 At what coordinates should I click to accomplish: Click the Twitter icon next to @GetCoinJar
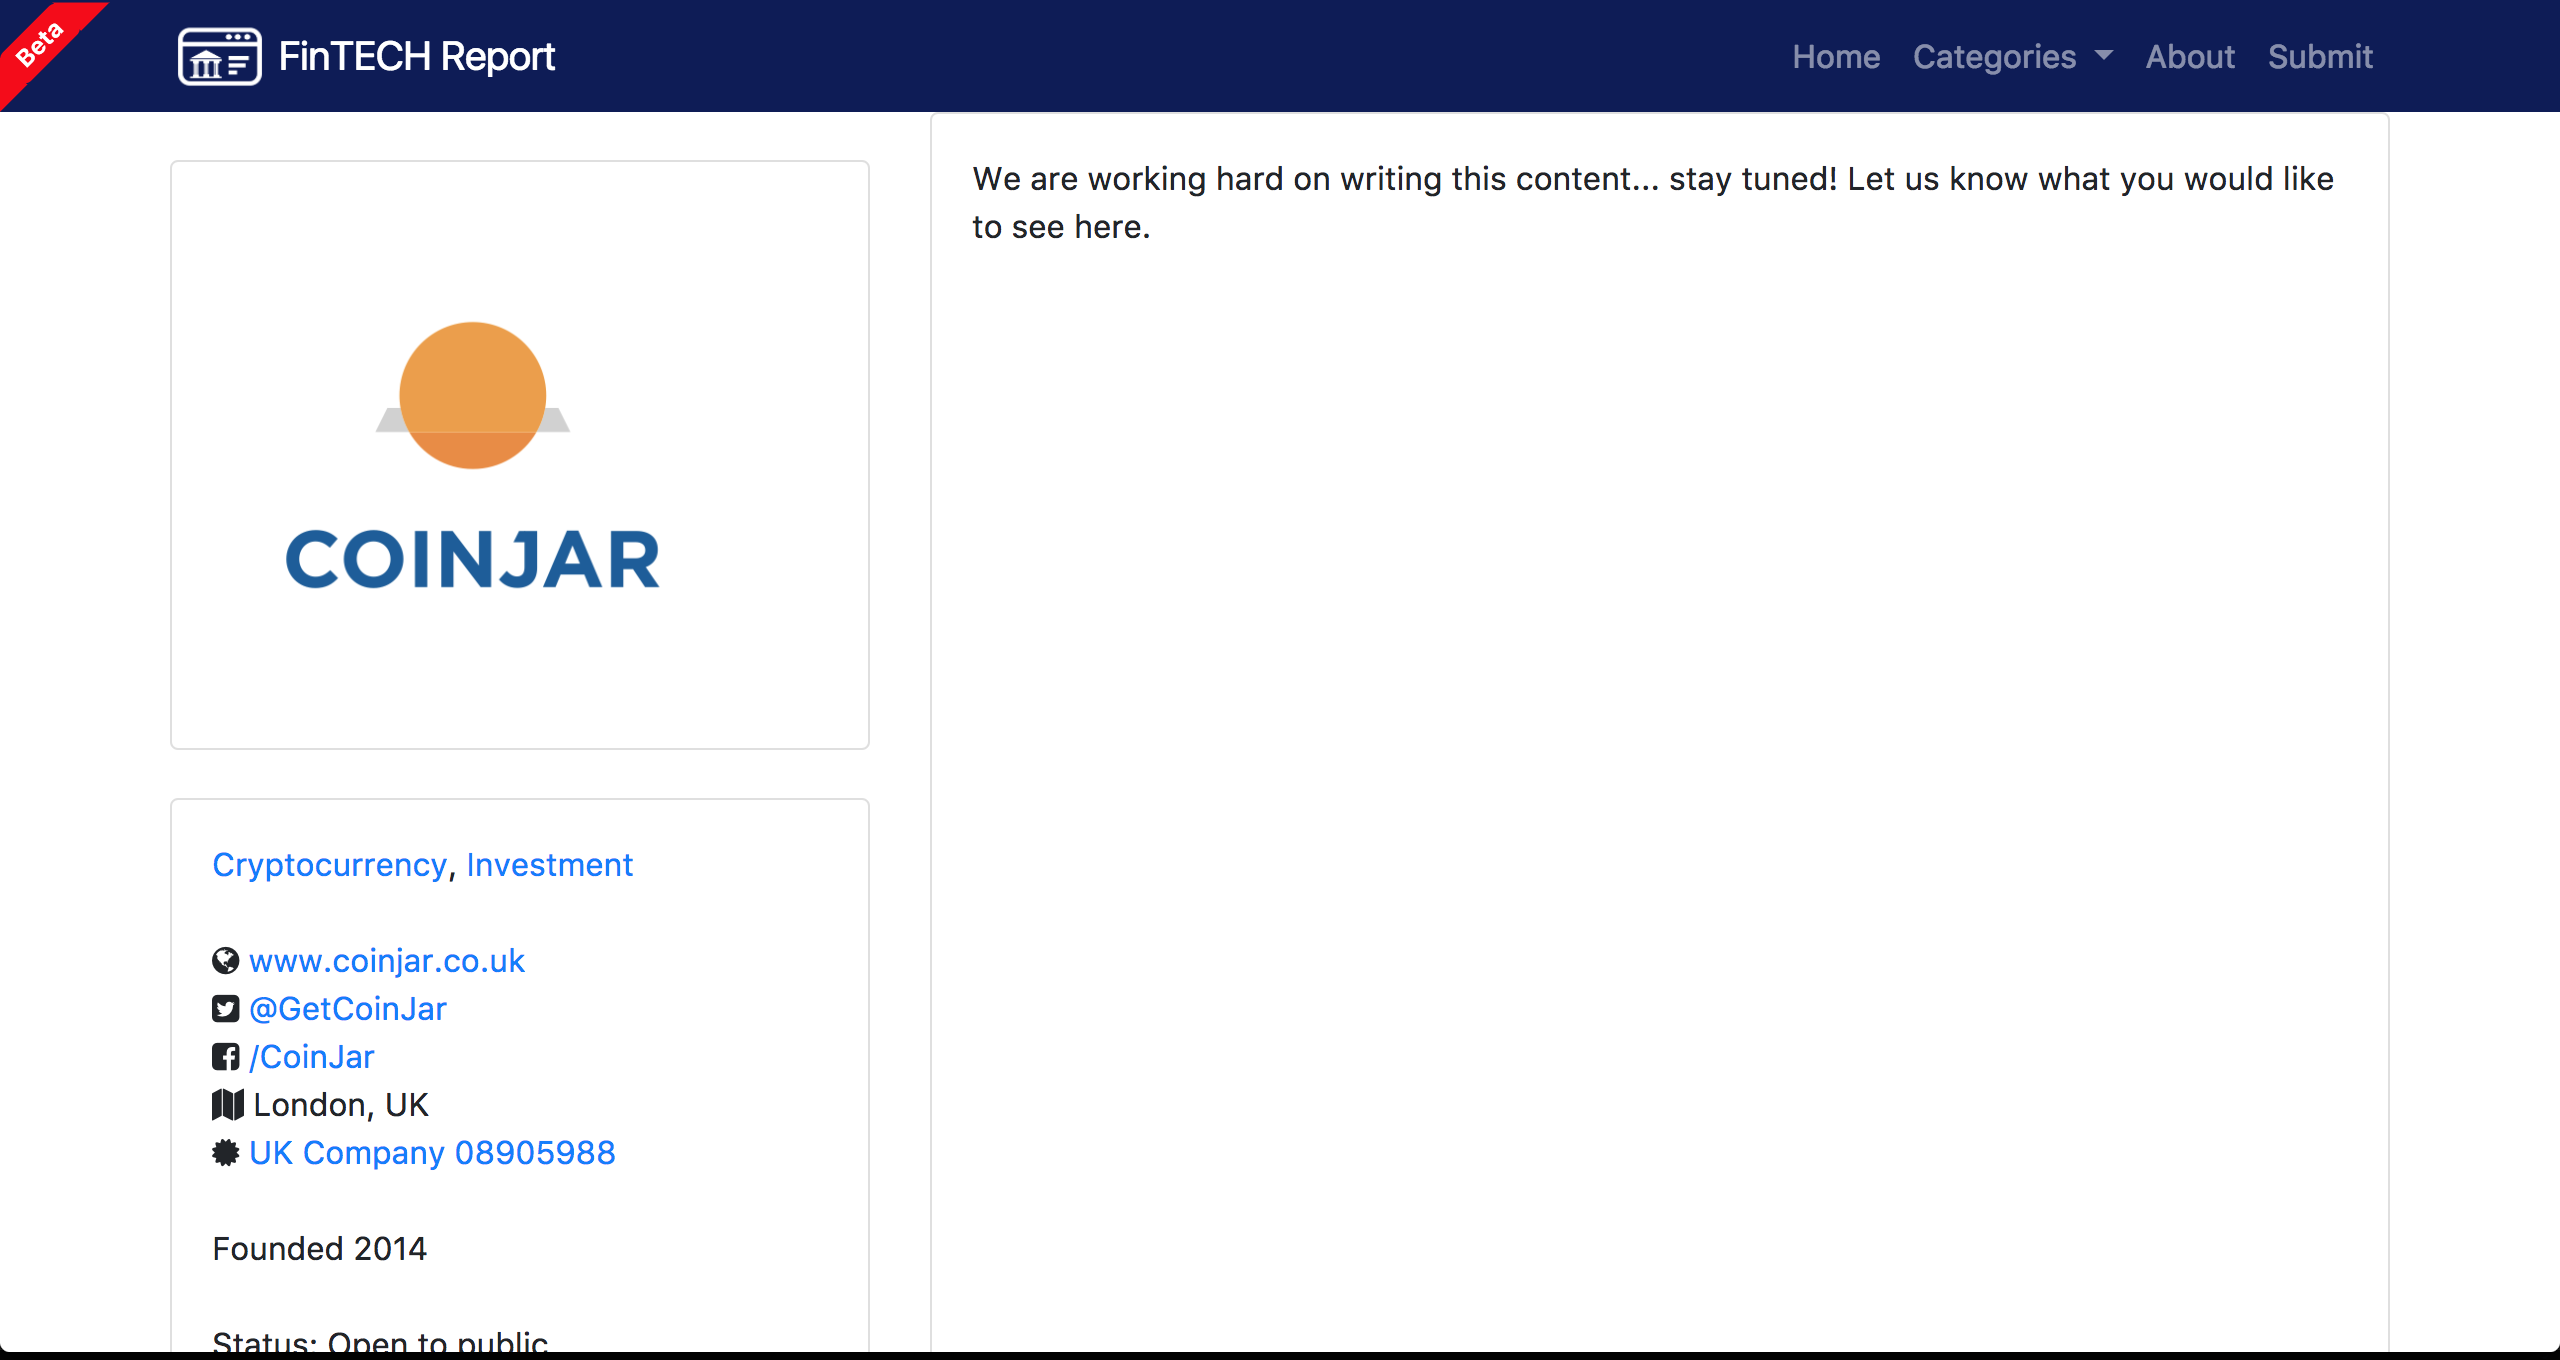226,1009
